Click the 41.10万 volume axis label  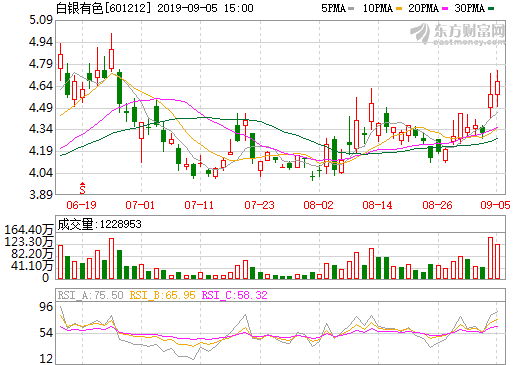pos(32,266)
